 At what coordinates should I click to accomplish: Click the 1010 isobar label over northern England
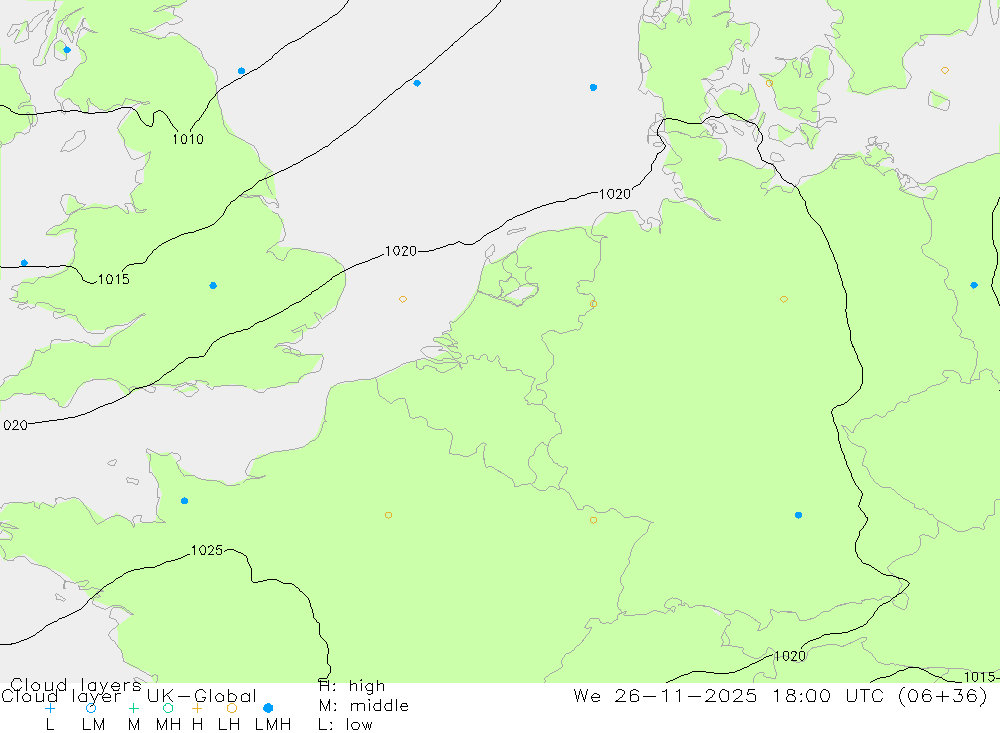coord(188,139)
